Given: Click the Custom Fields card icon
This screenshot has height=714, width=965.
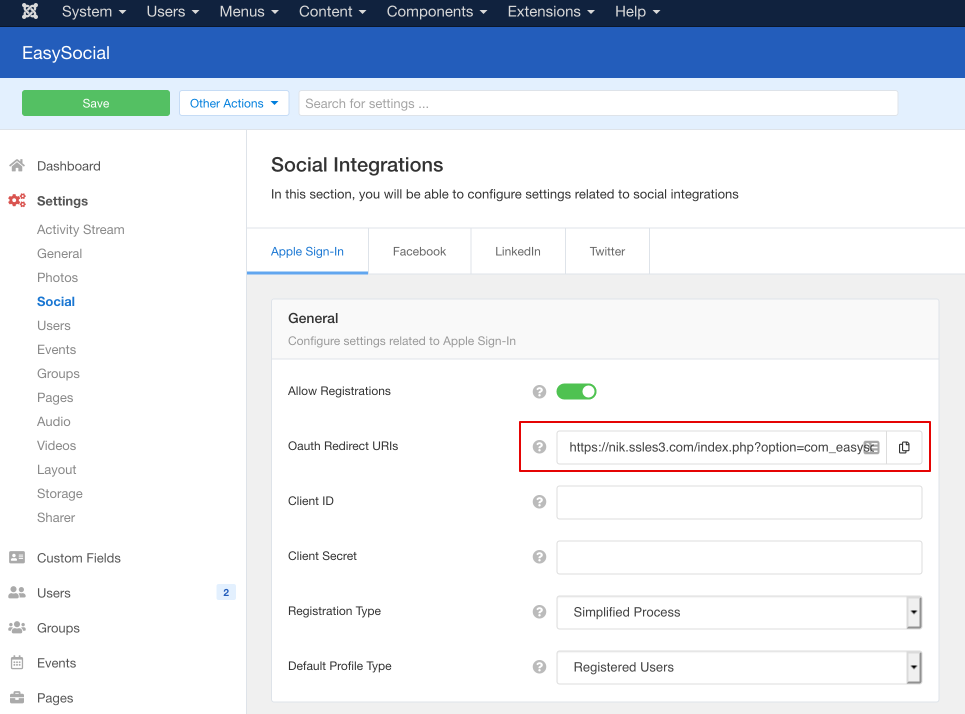Looking at the screenshot, I should tap(17, 557).
